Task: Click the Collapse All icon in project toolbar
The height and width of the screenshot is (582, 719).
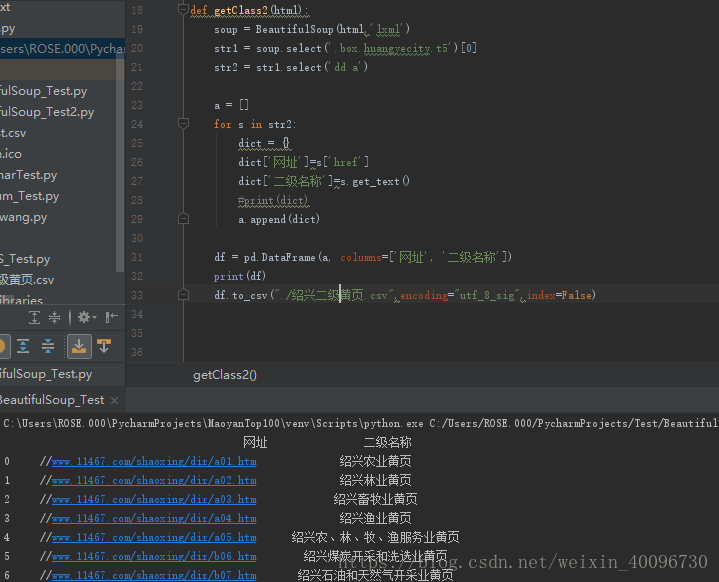Action: [x=55, y=317]
